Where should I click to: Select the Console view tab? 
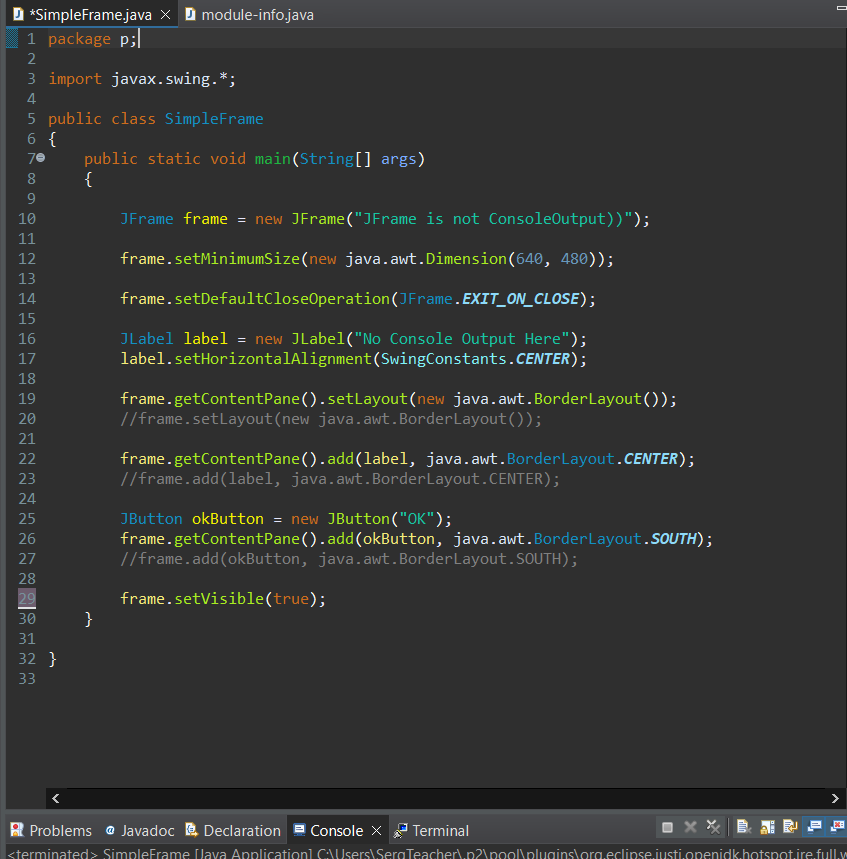pyautogui.click(x=336, y=831)
